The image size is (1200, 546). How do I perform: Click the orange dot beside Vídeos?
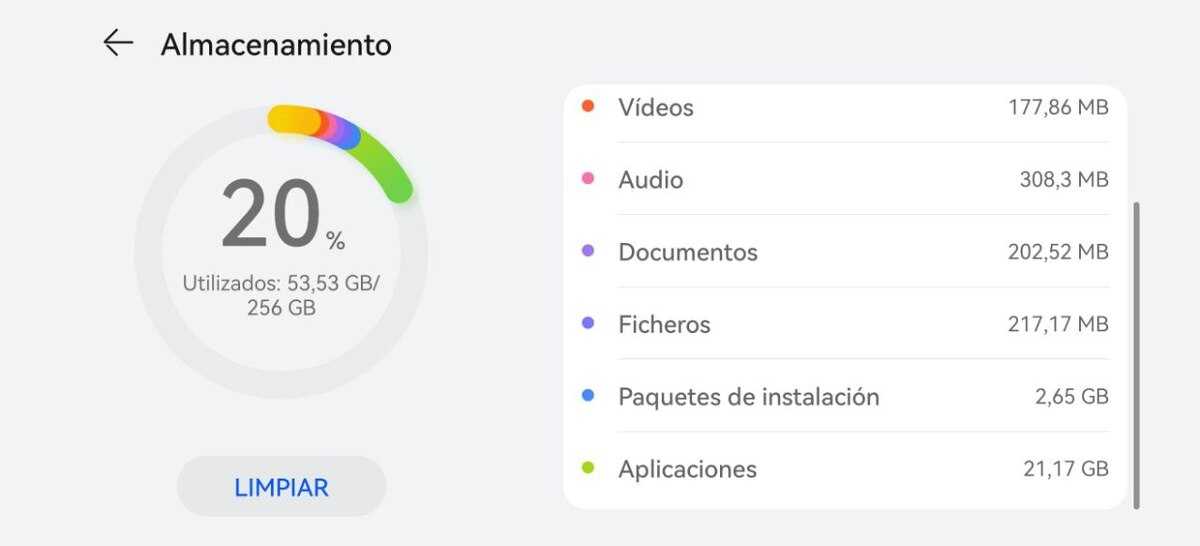pos(588,106)
